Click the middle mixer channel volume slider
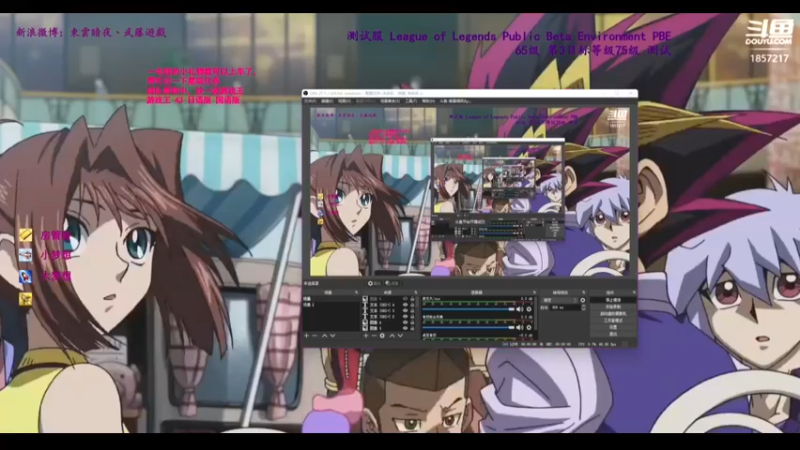This screenshot has width=800, height=450. point(468,328)
